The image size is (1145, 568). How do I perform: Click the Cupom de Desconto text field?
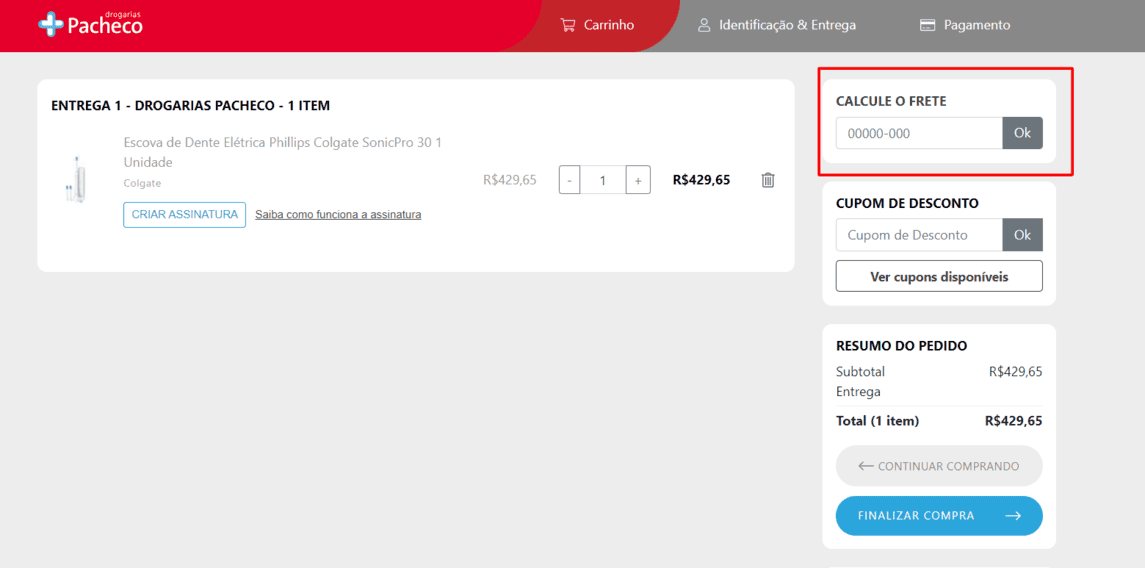(918, 235)
